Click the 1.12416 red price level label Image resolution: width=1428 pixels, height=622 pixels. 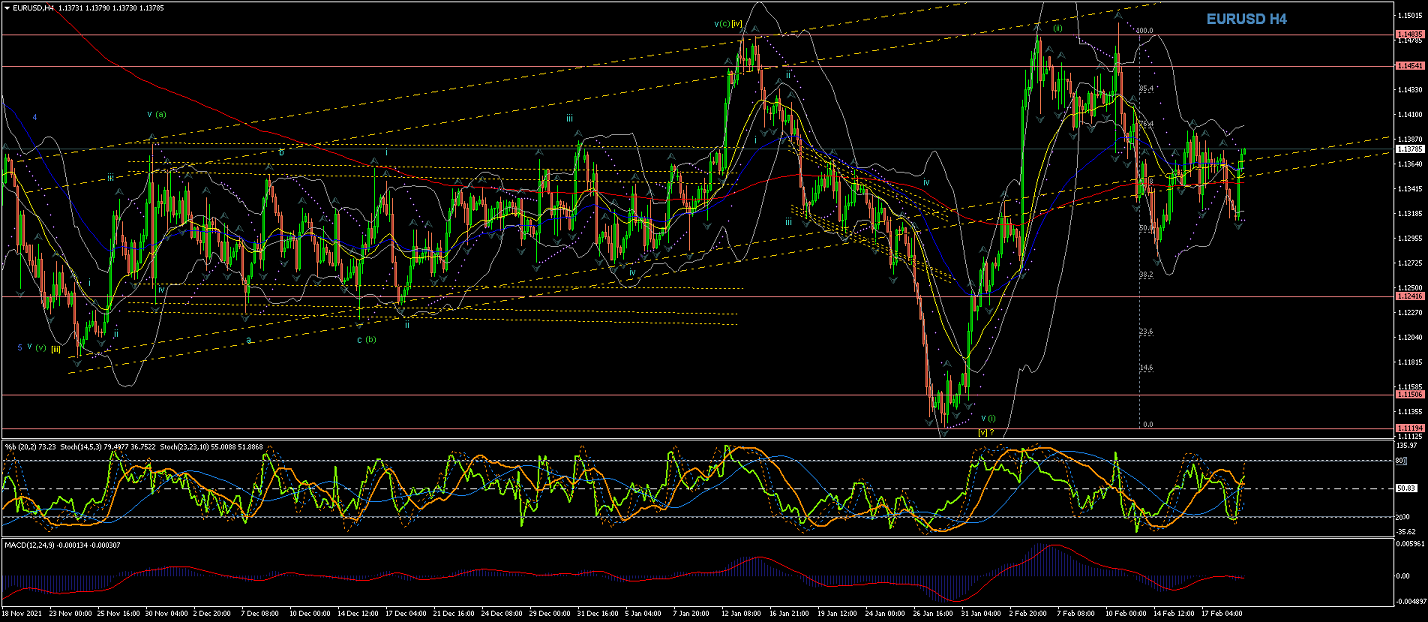(x=1408, y=296)
